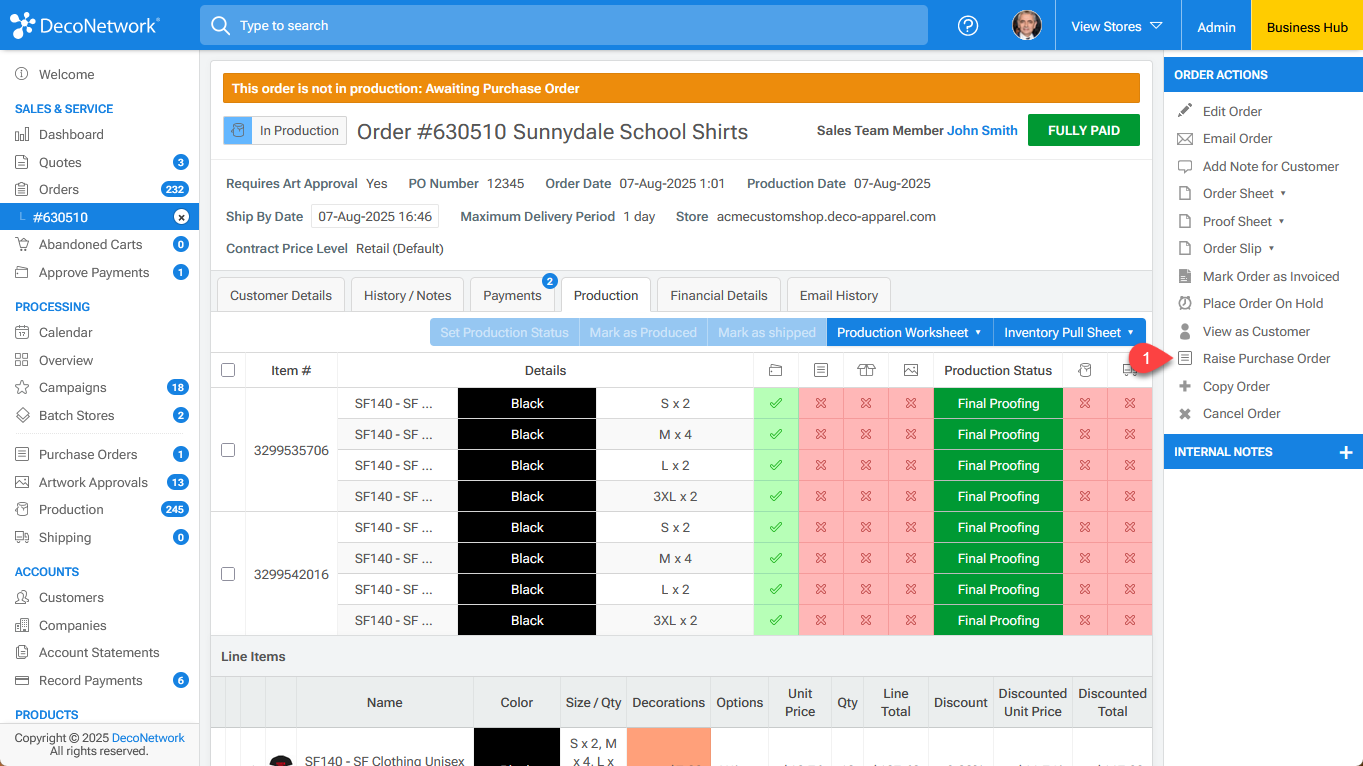
Task: Click the Place Order On Hold clock icon
Action: (x=1194, y=303)
